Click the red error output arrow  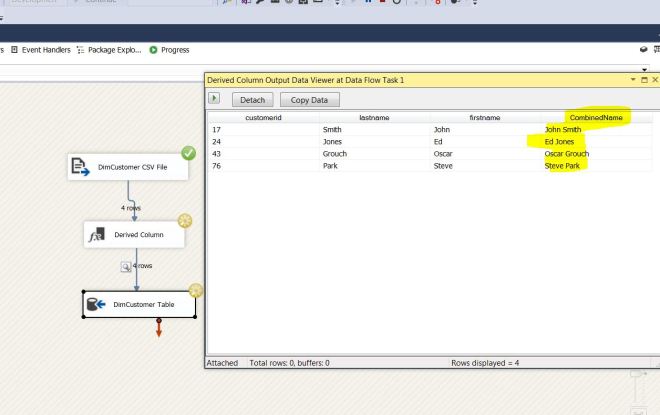click(x=158, y=329)
